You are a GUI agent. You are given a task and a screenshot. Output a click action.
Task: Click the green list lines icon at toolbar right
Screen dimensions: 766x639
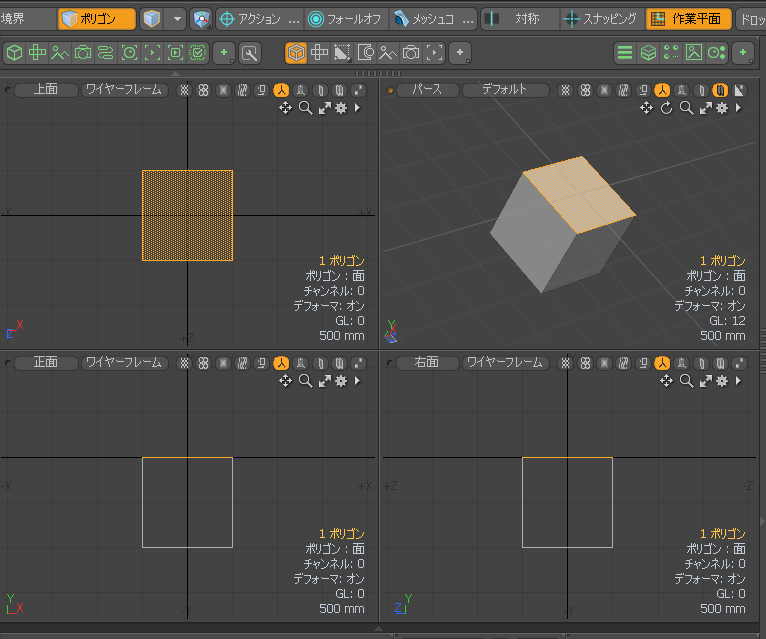[x=625, y=53]
